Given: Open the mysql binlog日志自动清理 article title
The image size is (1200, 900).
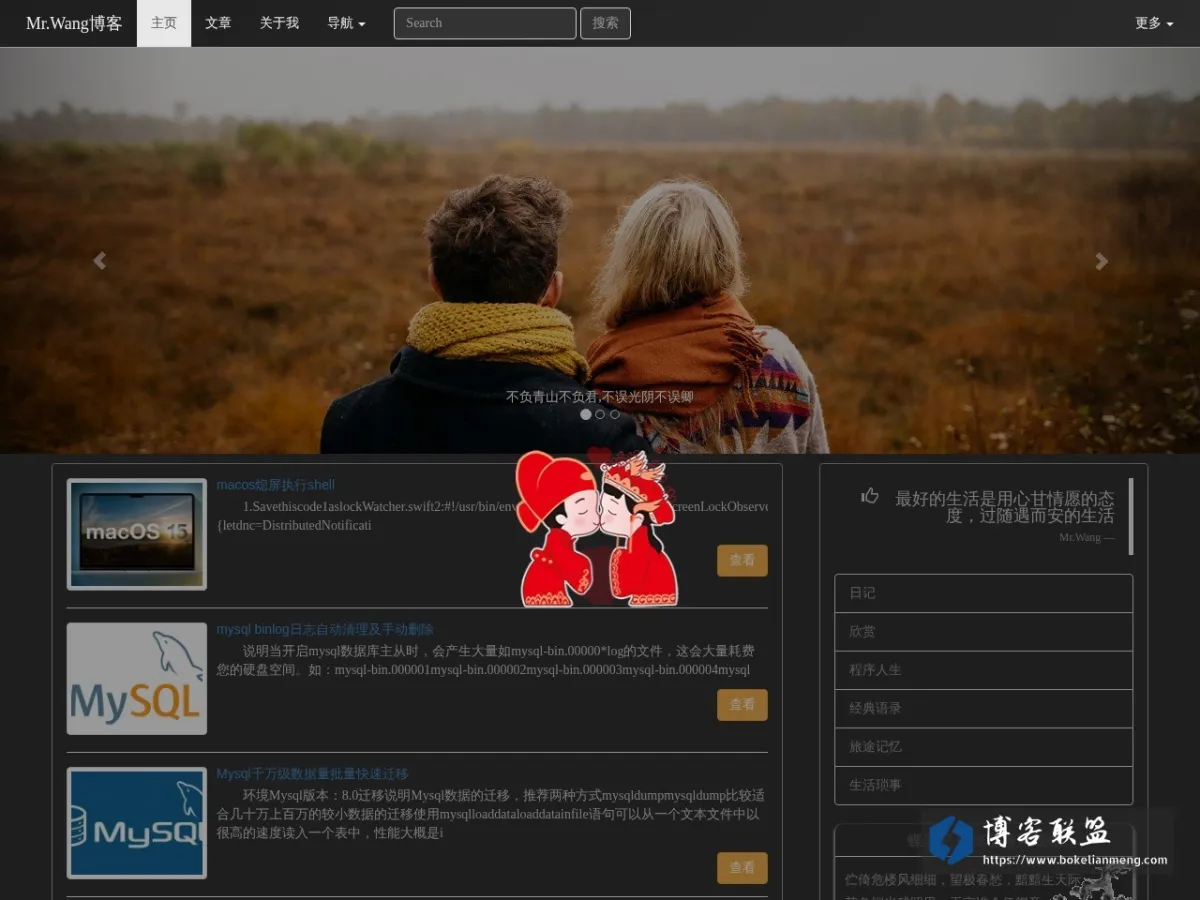Looking at the screenshot, I should point(325,629).
